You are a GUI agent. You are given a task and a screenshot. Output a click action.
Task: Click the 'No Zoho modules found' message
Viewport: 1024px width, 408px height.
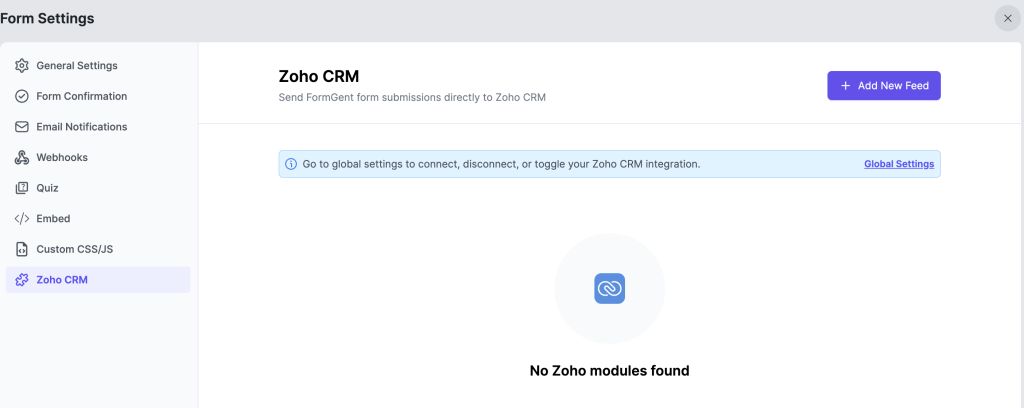point(609,371)
